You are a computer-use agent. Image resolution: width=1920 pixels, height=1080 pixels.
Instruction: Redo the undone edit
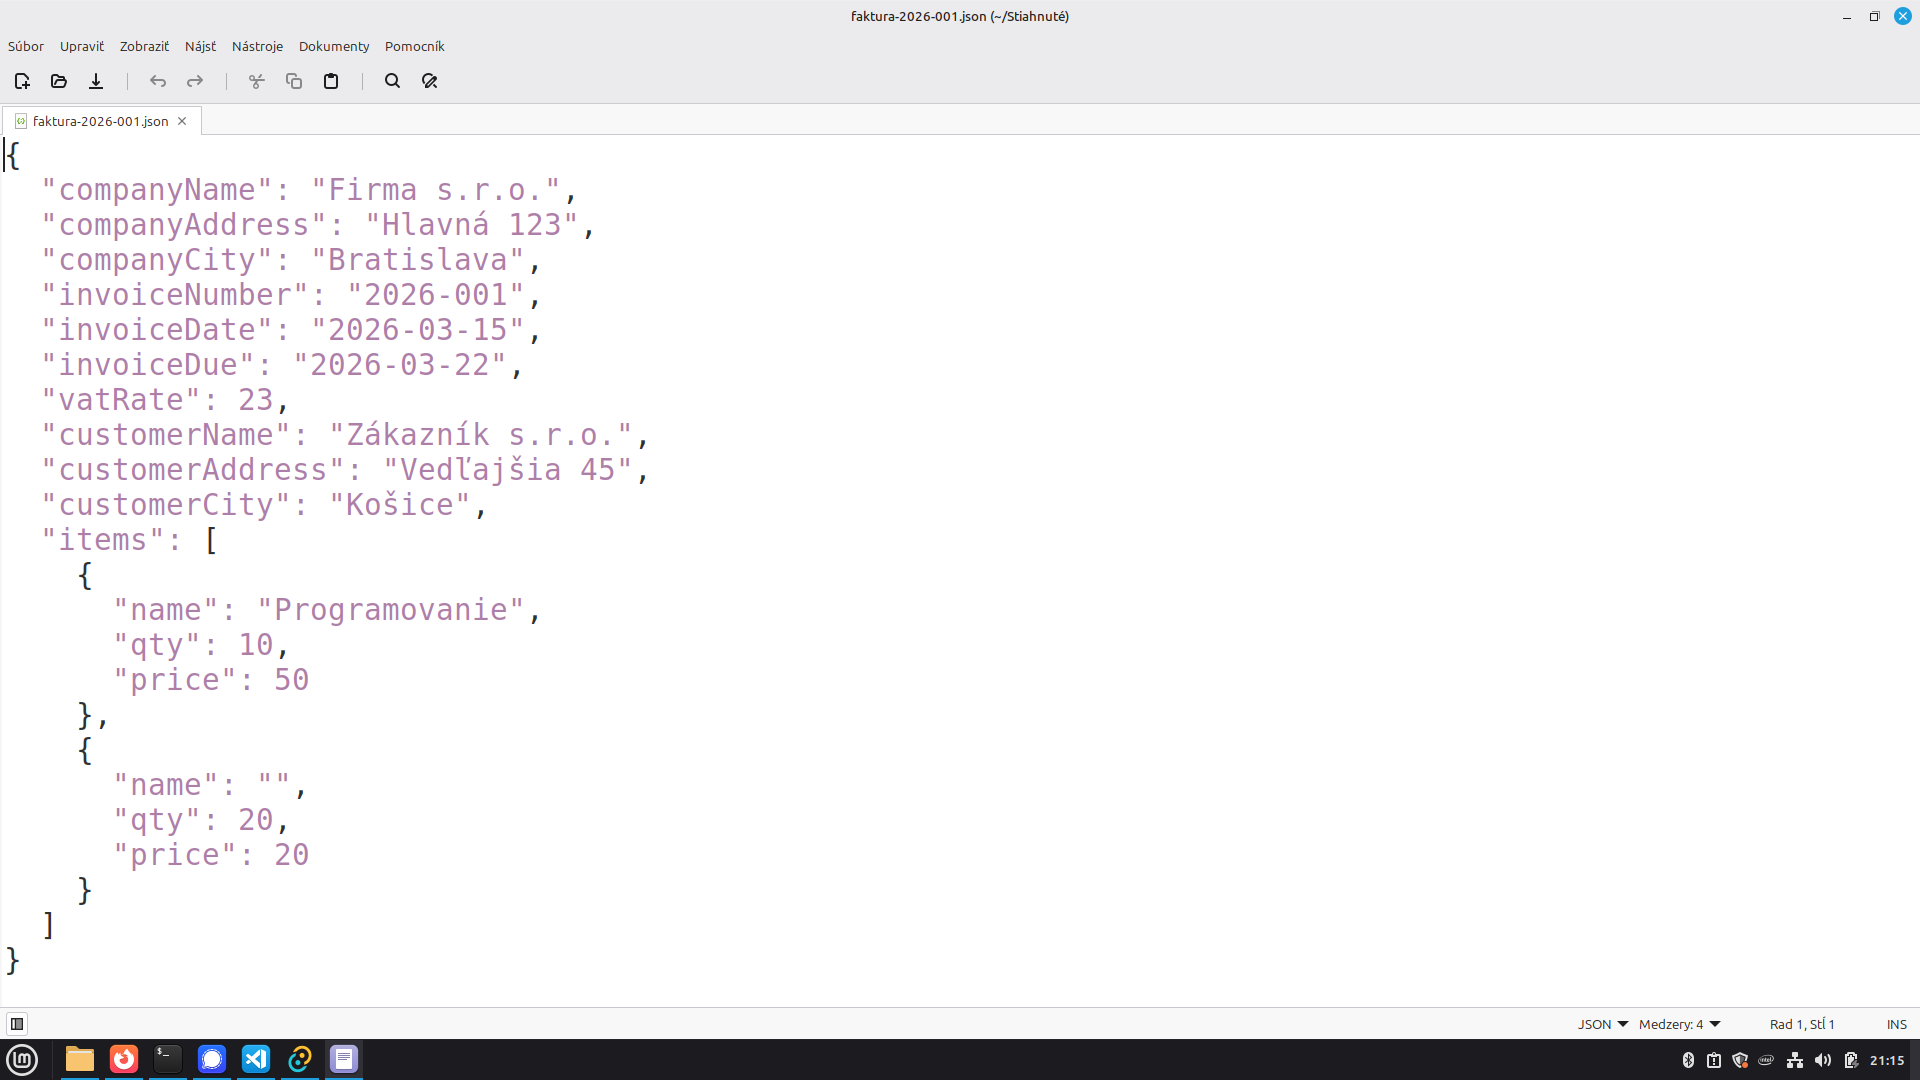coord(194,81)
